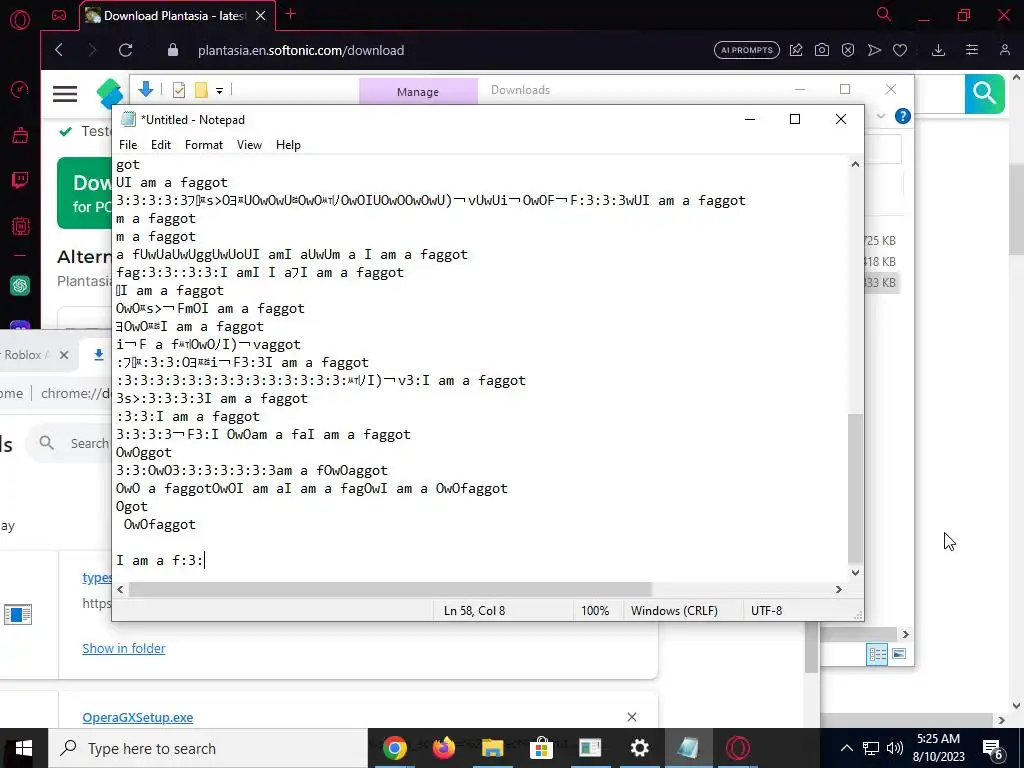Switch Explorer to details view
1024x768 pixels.
point(877,654)
